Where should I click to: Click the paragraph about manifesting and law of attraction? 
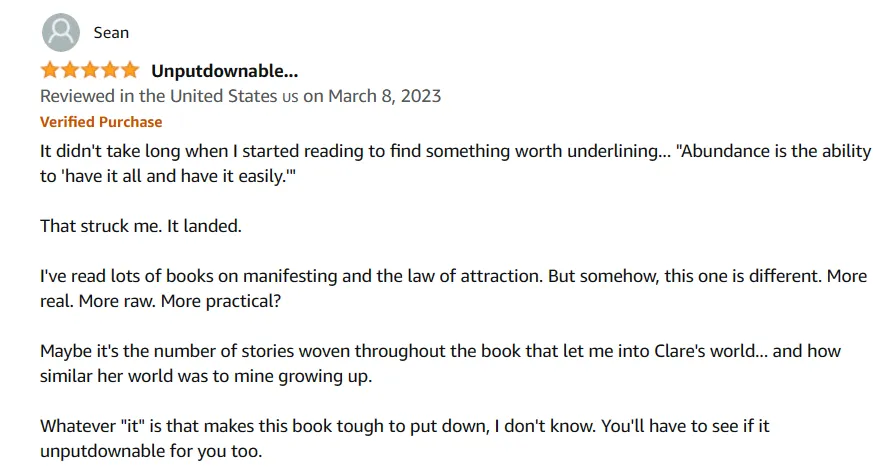coord(453,288)
